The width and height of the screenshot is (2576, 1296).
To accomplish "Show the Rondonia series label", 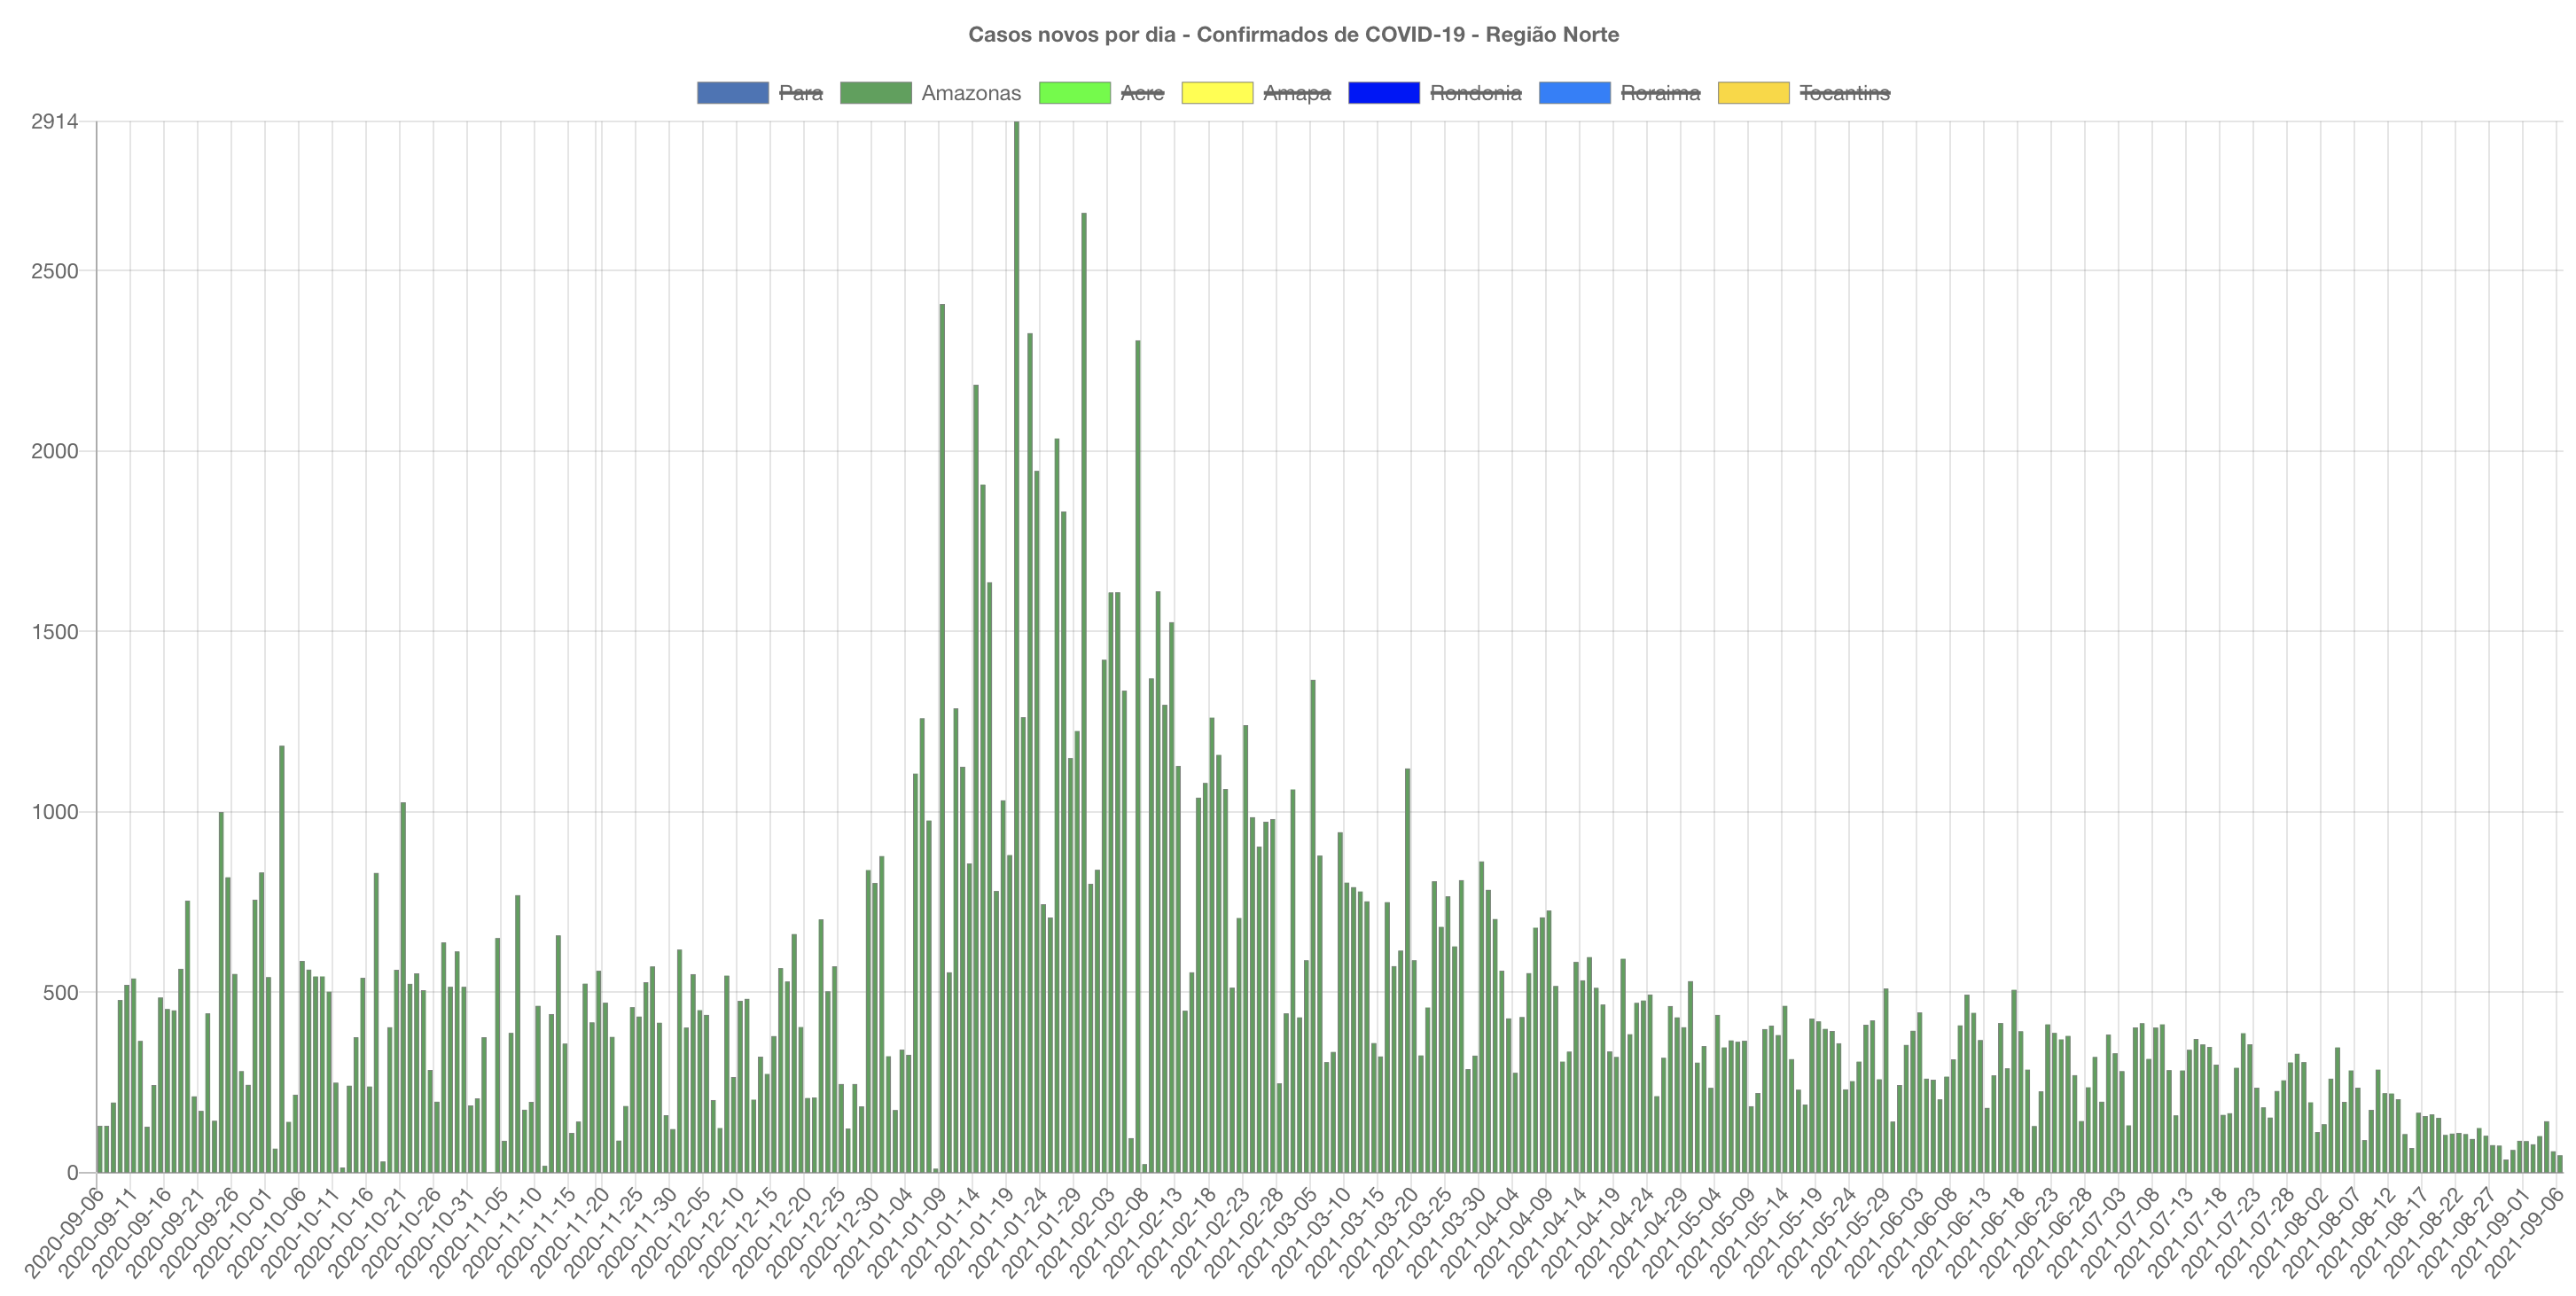I will (x=1475, y=93).
